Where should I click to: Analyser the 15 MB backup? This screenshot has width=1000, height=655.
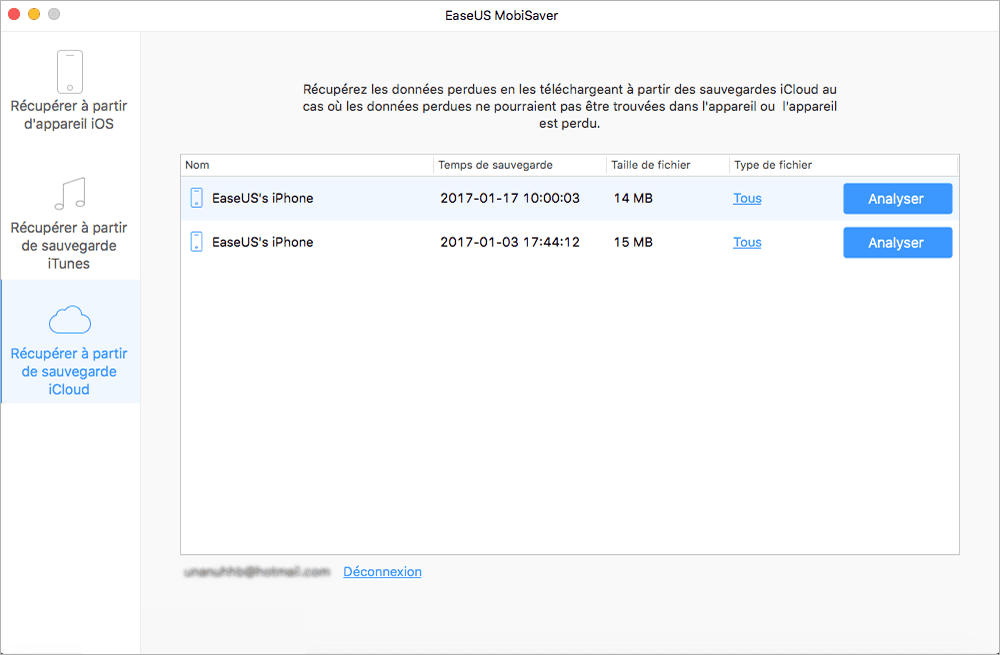tap(897, 242)
